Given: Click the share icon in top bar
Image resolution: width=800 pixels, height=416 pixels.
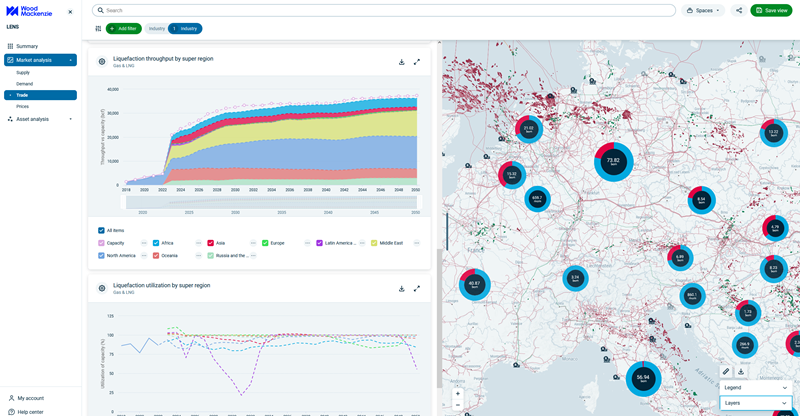Looking at the screenshot, I should pos(739,10).
